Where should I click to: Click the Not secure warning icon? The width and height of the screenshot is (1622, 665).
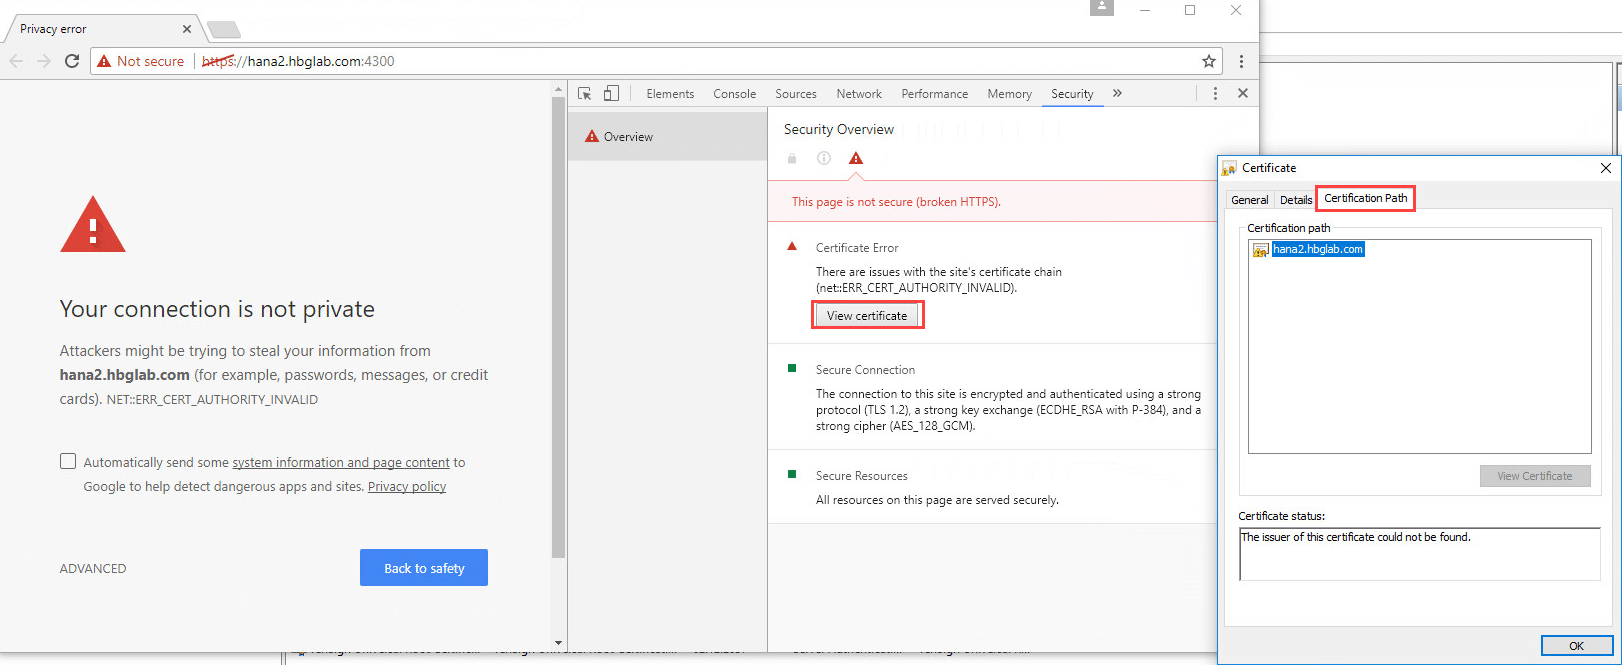(x=104, y=61)
